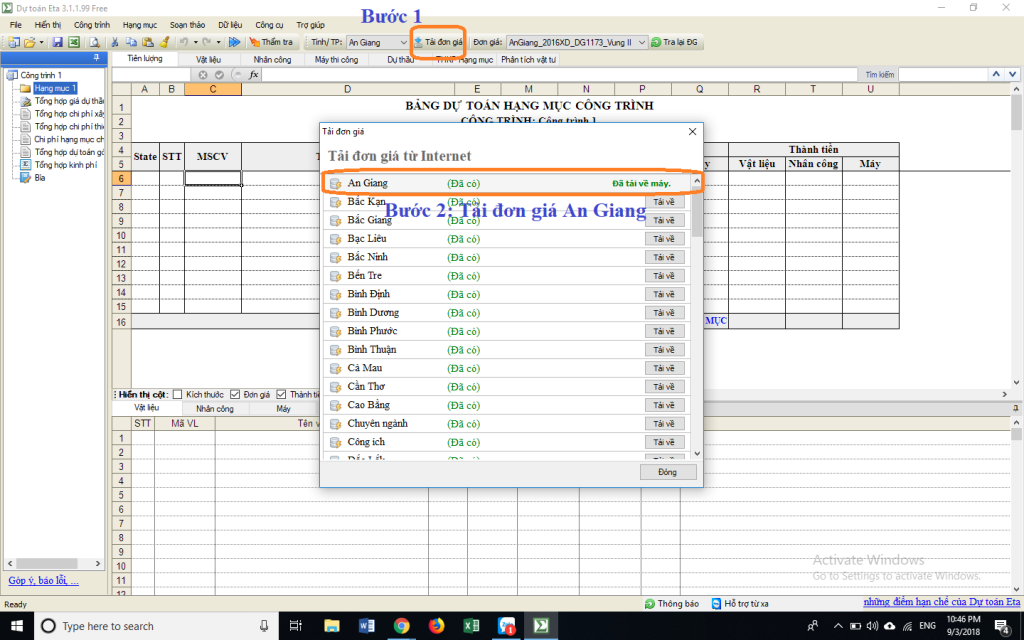The width and height of the screenshot is (1024, 640).
Task: Click the Excel export icon in toolbar
Action: click(73, 42)
